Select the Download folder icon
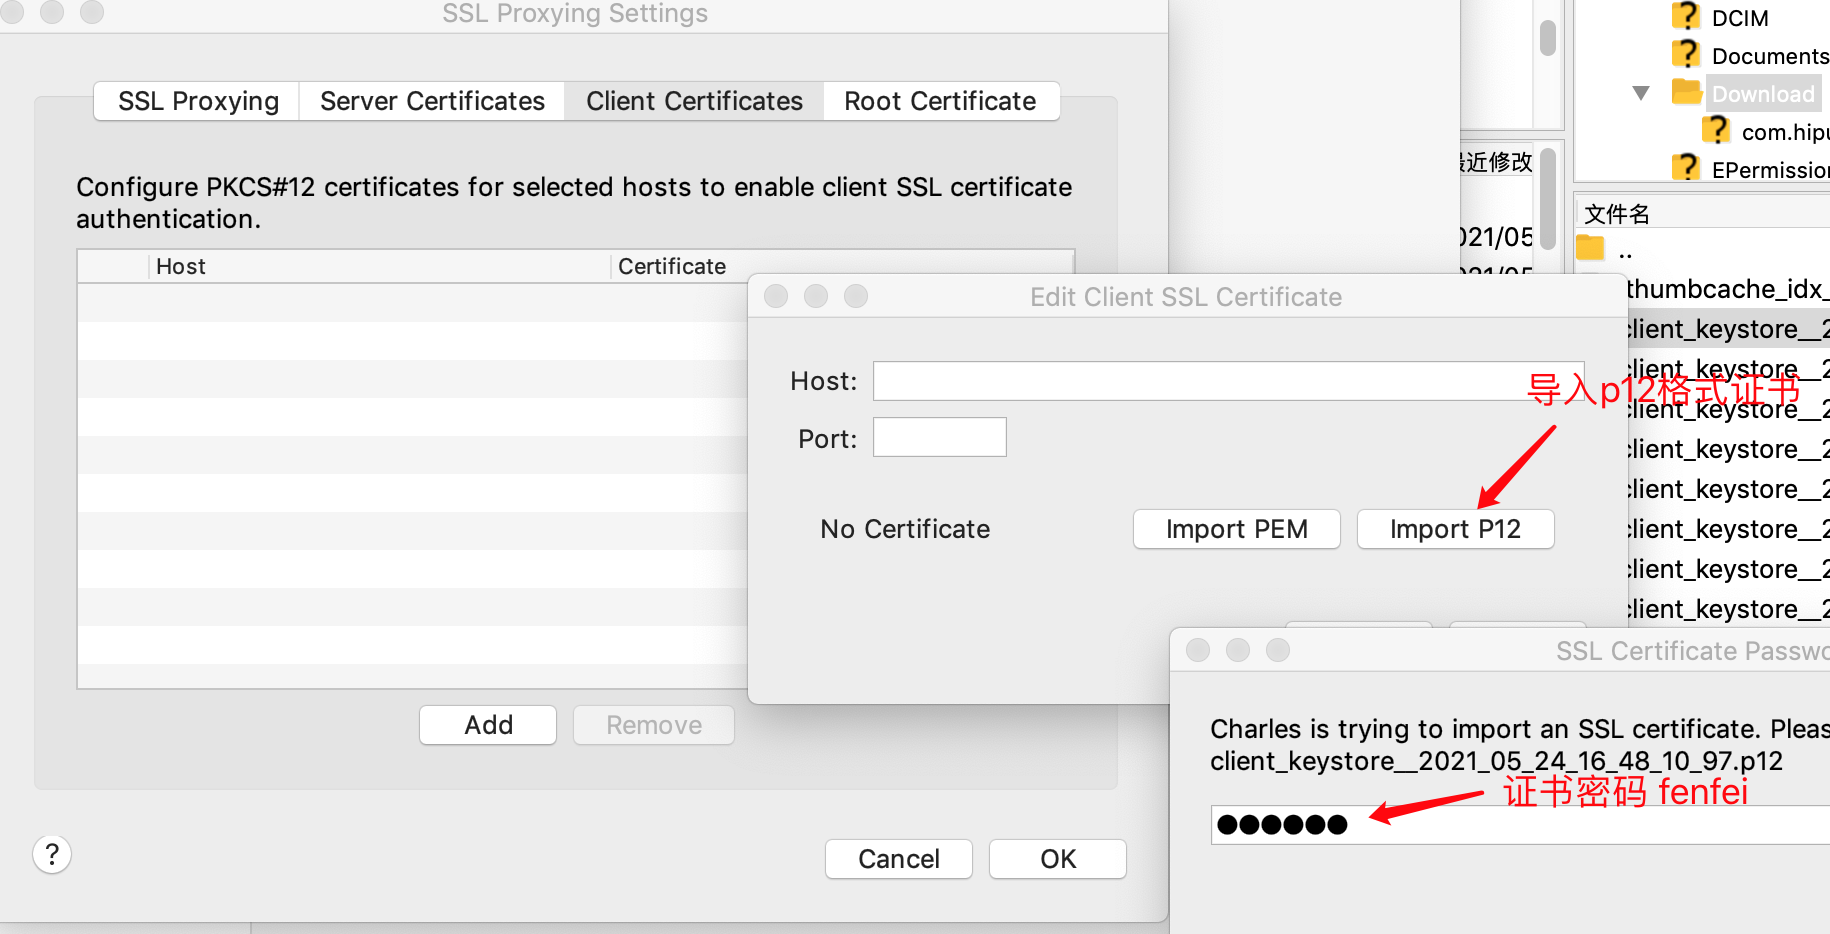1830x934 pixels. click(1687, 93)
